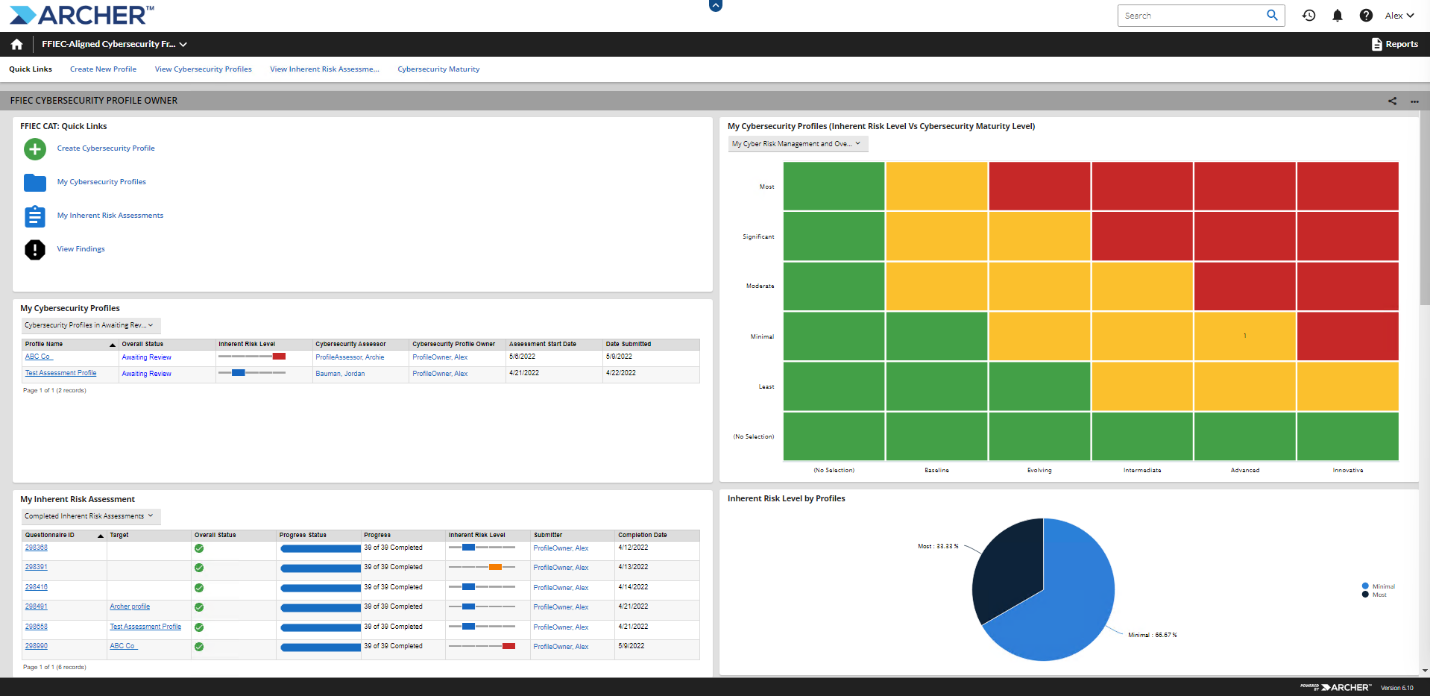Open the Reports page
Screen dimensions: 1430x696
pos(1394,44)
